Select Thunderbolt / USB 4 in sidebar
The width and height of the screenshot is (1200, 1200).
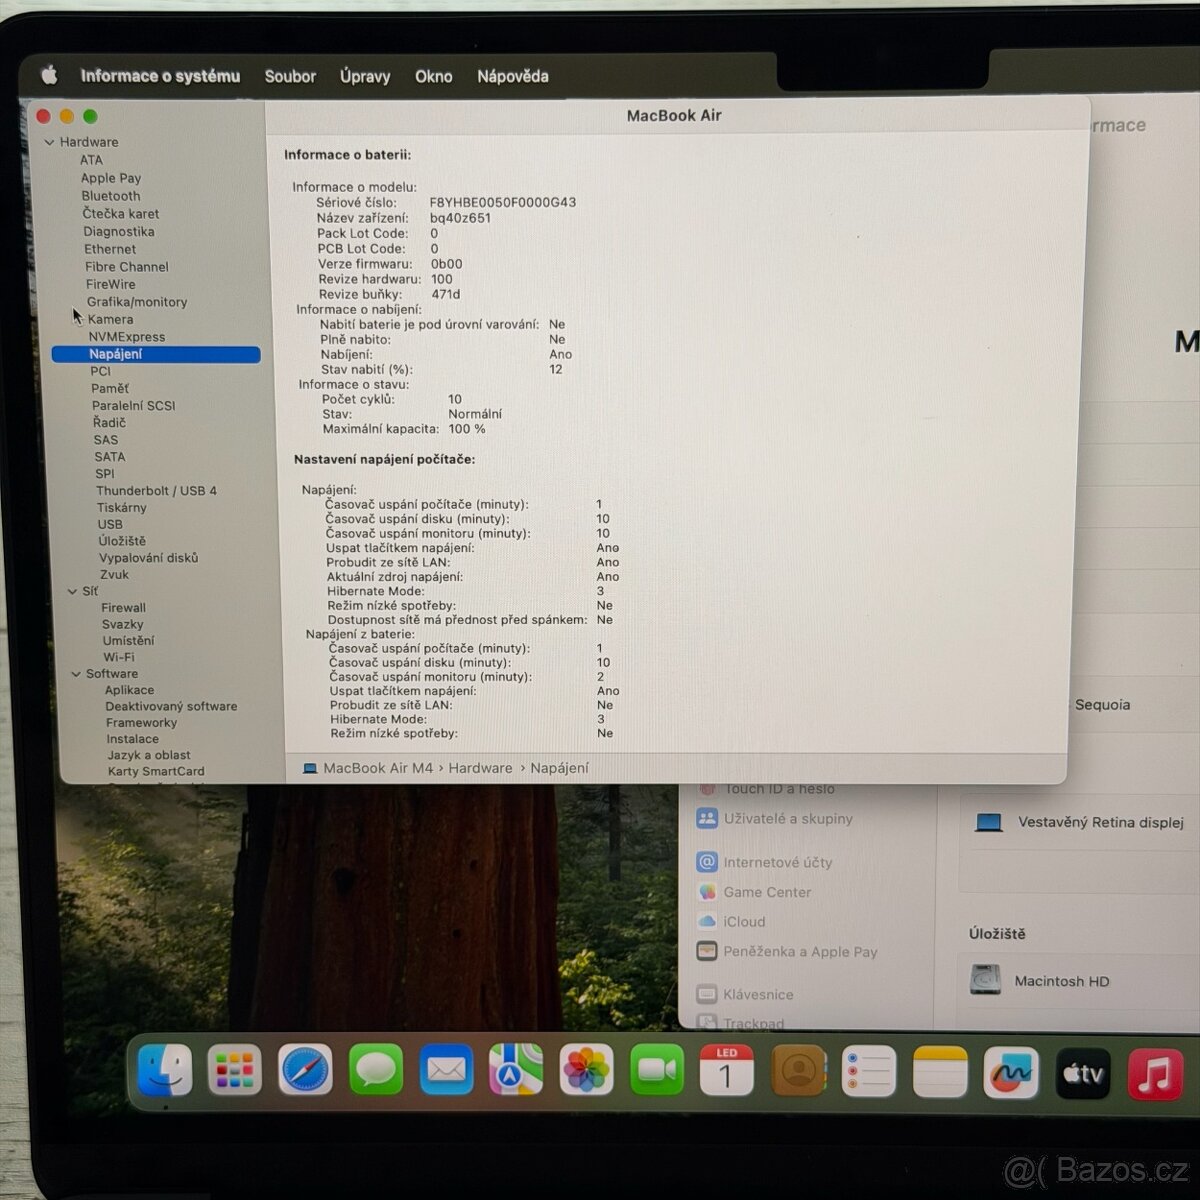(156, 491)
